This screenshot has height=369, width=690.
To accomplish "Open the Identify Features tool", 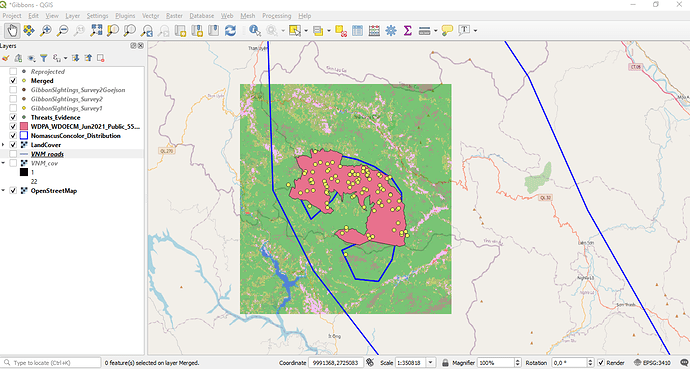I will [254, 30].
